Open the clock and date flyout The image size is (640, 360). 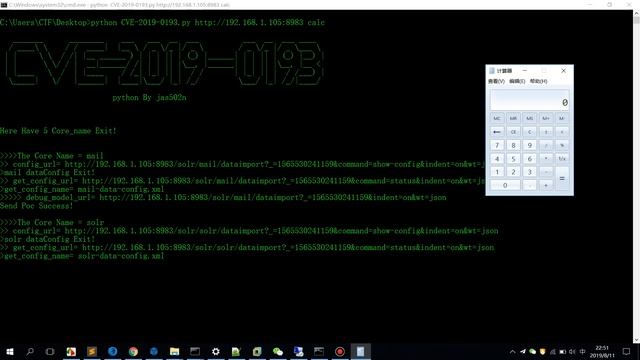602,351
